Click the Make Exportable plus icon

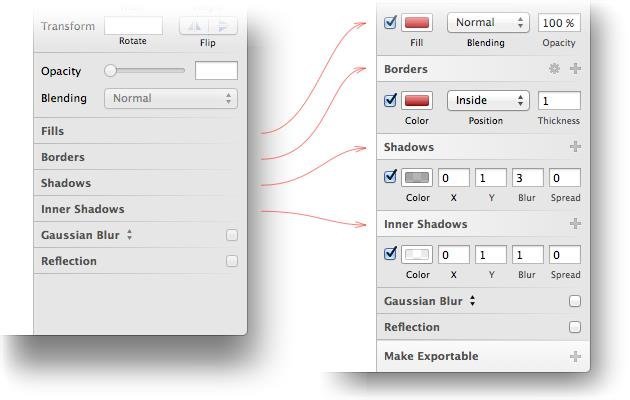click(575, 356)
